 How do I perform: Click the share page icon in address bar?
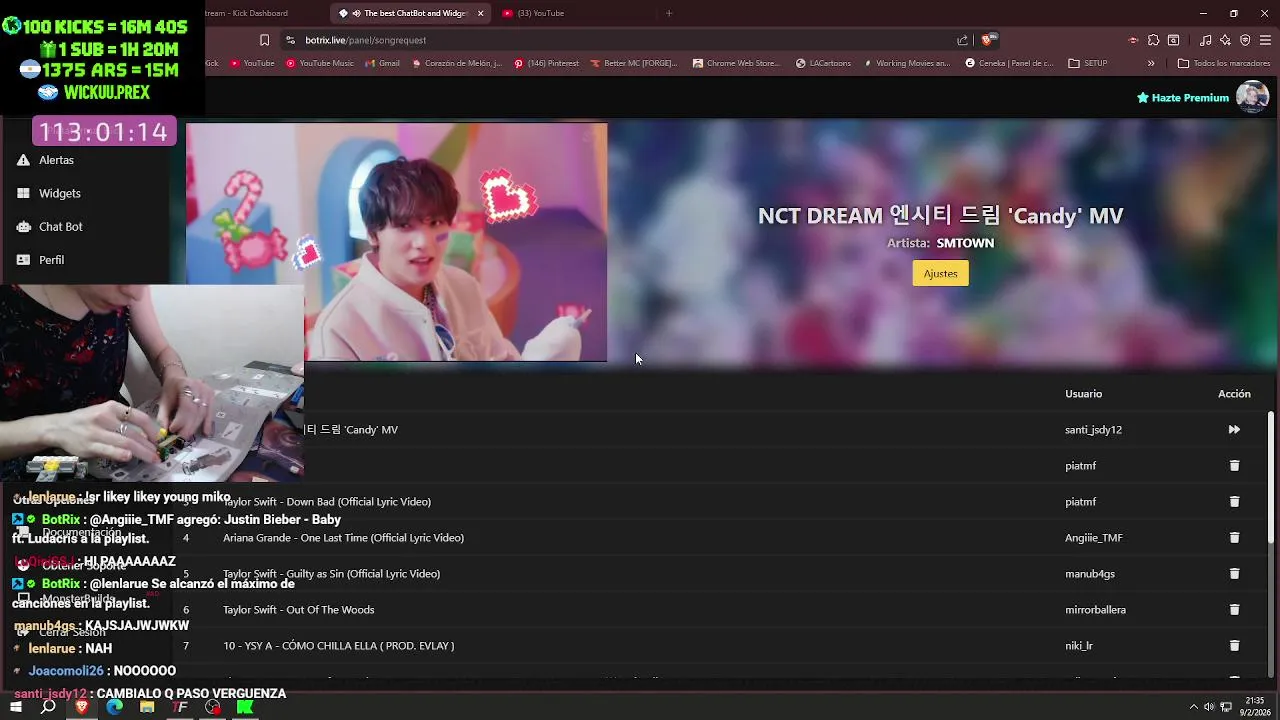tap(962, 40)
